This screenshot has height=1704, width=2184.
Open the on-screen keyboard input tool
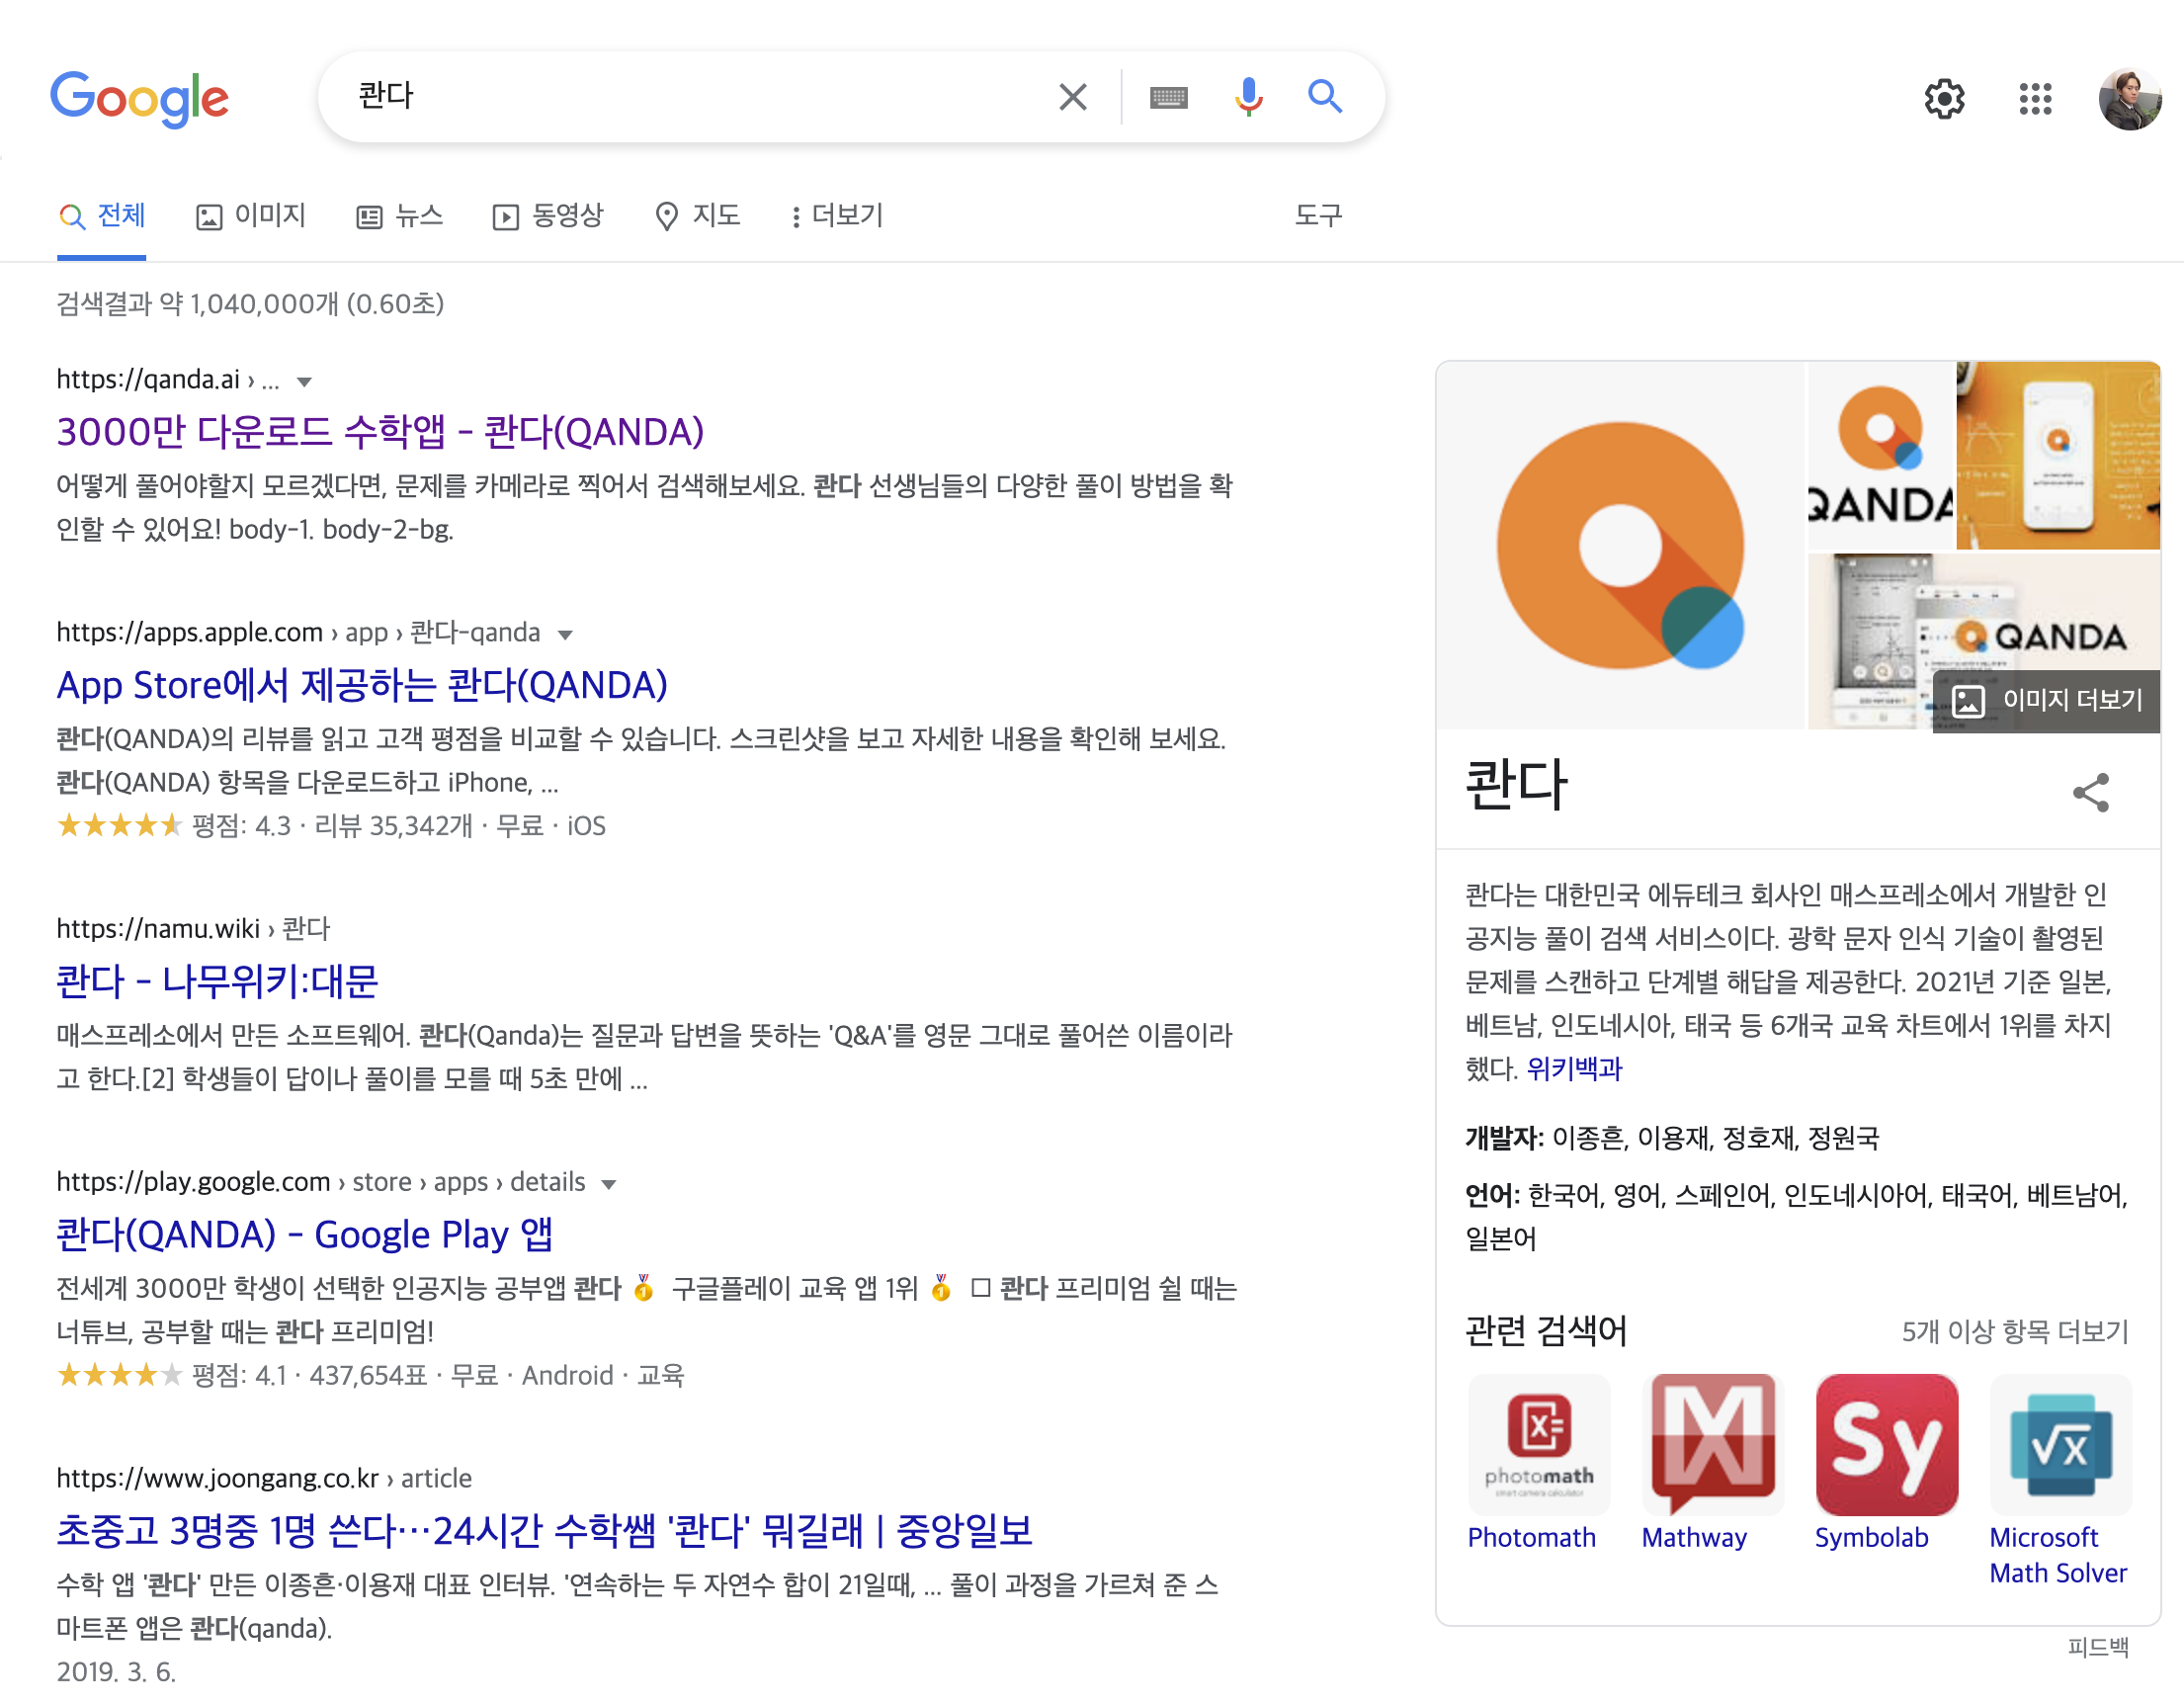pyautogui.click(x=1168, y=97)
